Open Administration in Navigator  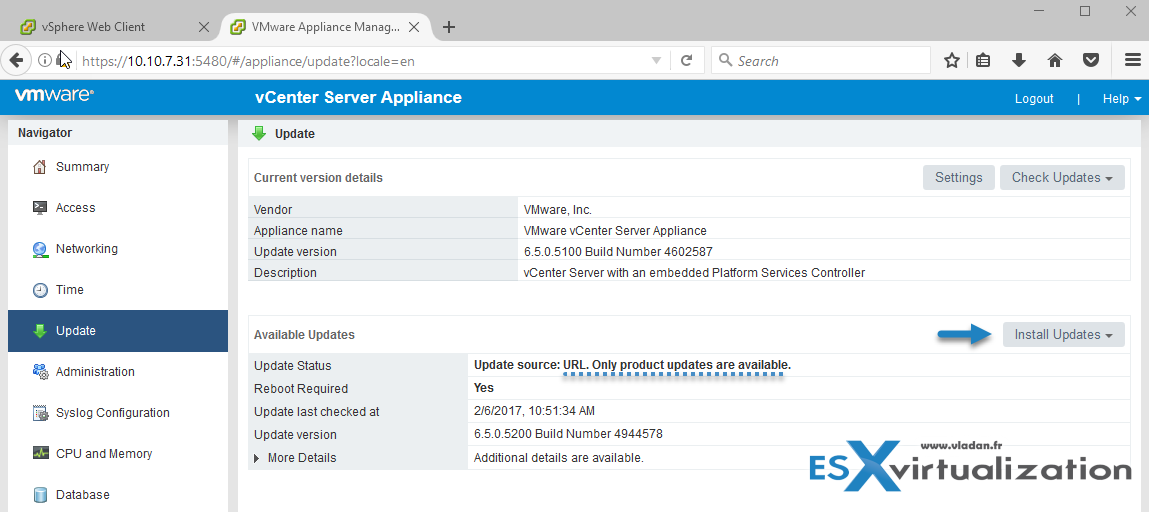118,372
